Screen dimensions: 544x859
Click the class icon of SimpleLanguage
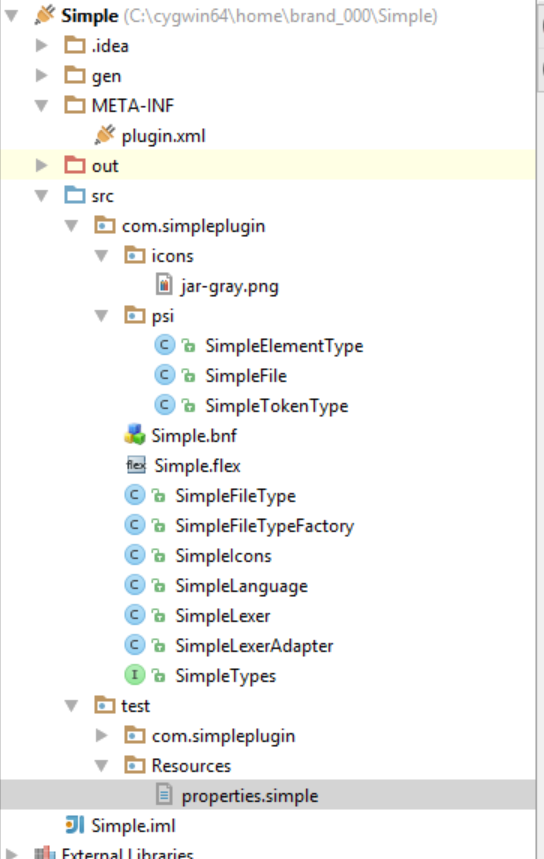pos(135,585)
